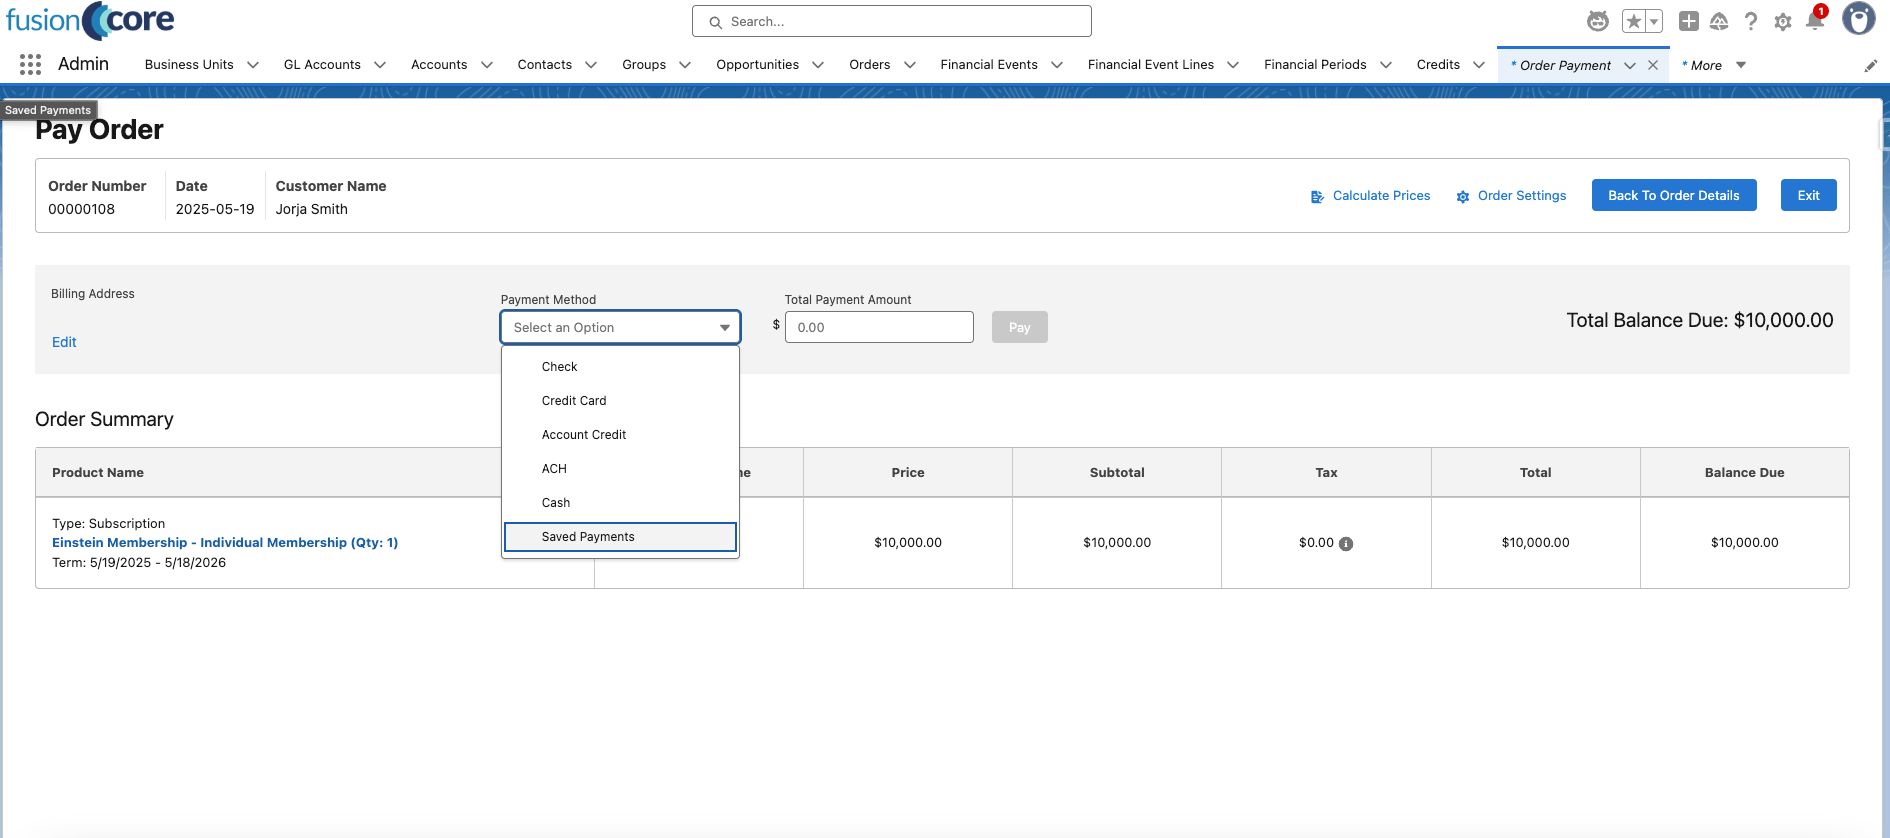Click into the global Search field
Image resolution: width=1890 pixels, height=838 pixels.
[892, 21]
